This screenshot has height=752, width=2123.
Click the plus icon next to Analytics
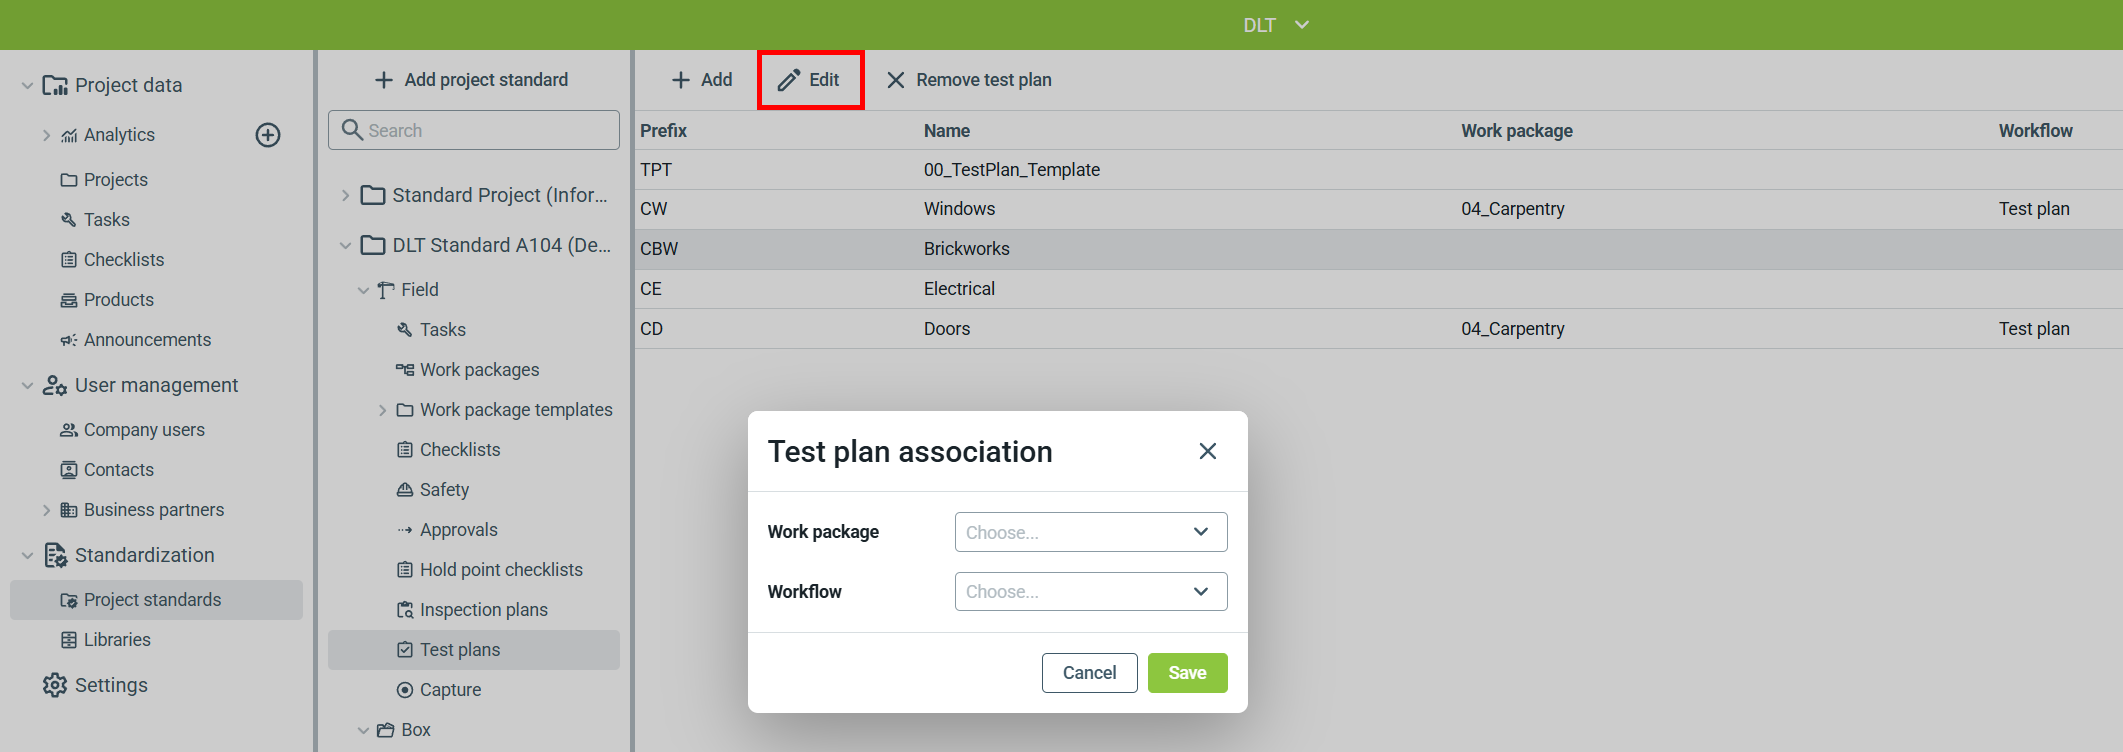tap(268, 135)
